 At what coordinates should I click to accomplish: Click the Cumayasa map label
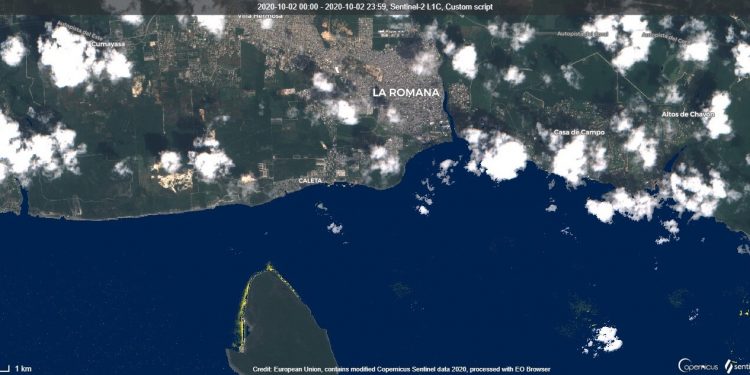pos(109,44)
